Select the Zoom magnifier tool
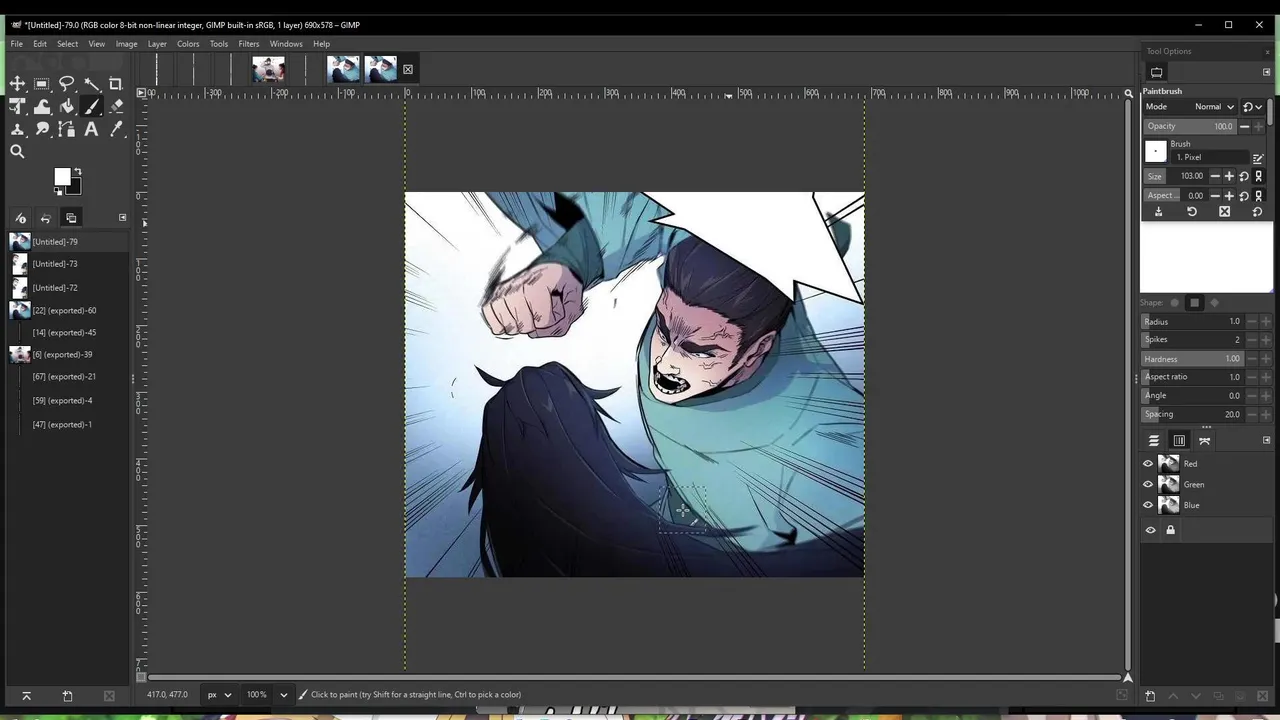This screenshot has width=1280, height=720. click(x=17, y=152)
